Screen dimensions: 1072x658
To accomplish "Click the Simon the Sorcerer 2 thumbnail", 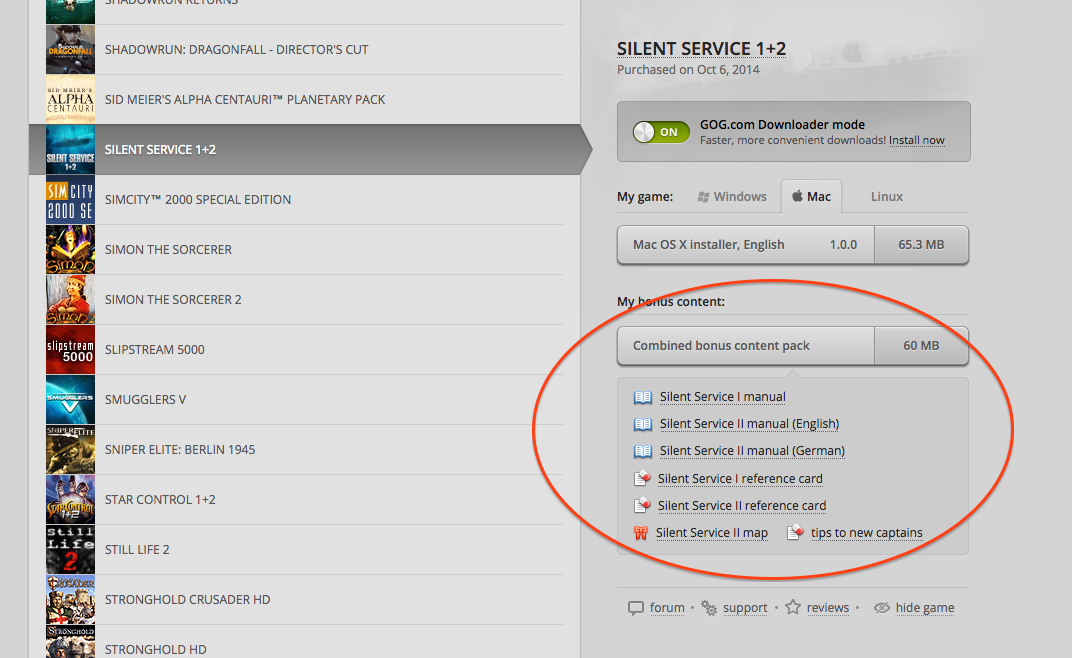I will click(x=70, y=300).
